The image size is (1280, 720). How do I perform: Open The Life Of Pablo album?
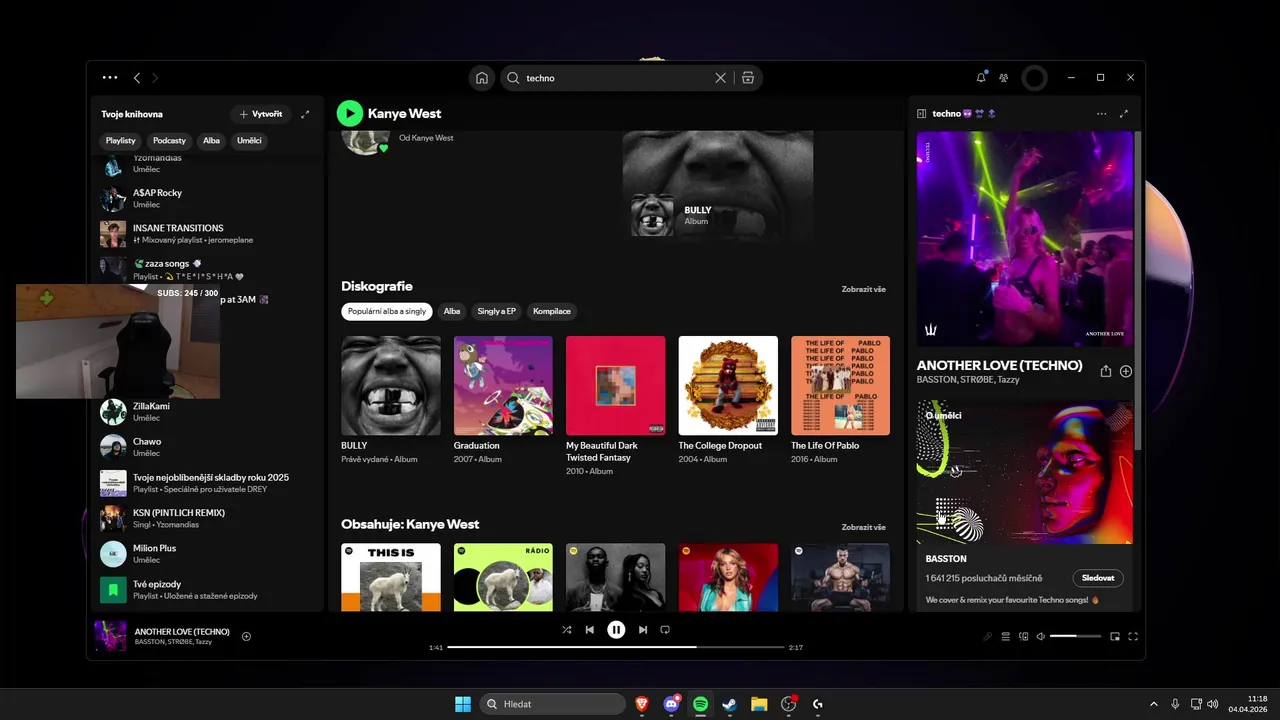(x=840, y=385)
